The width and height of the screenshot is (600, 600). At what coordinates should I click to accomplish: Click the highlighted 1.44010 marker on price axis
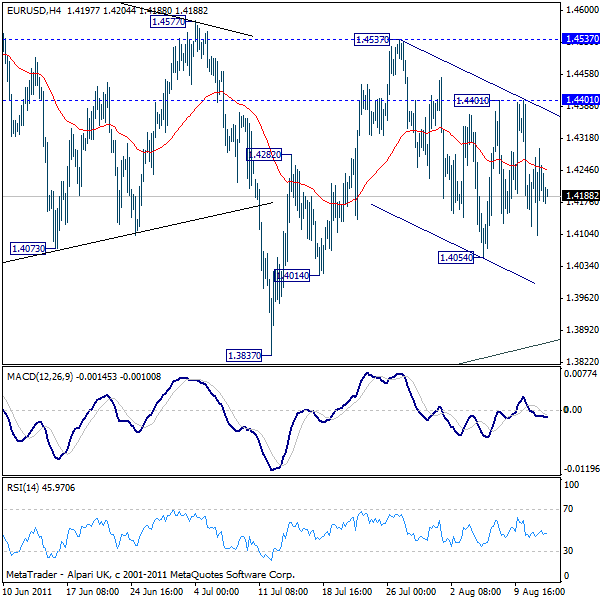click(581, 100)
